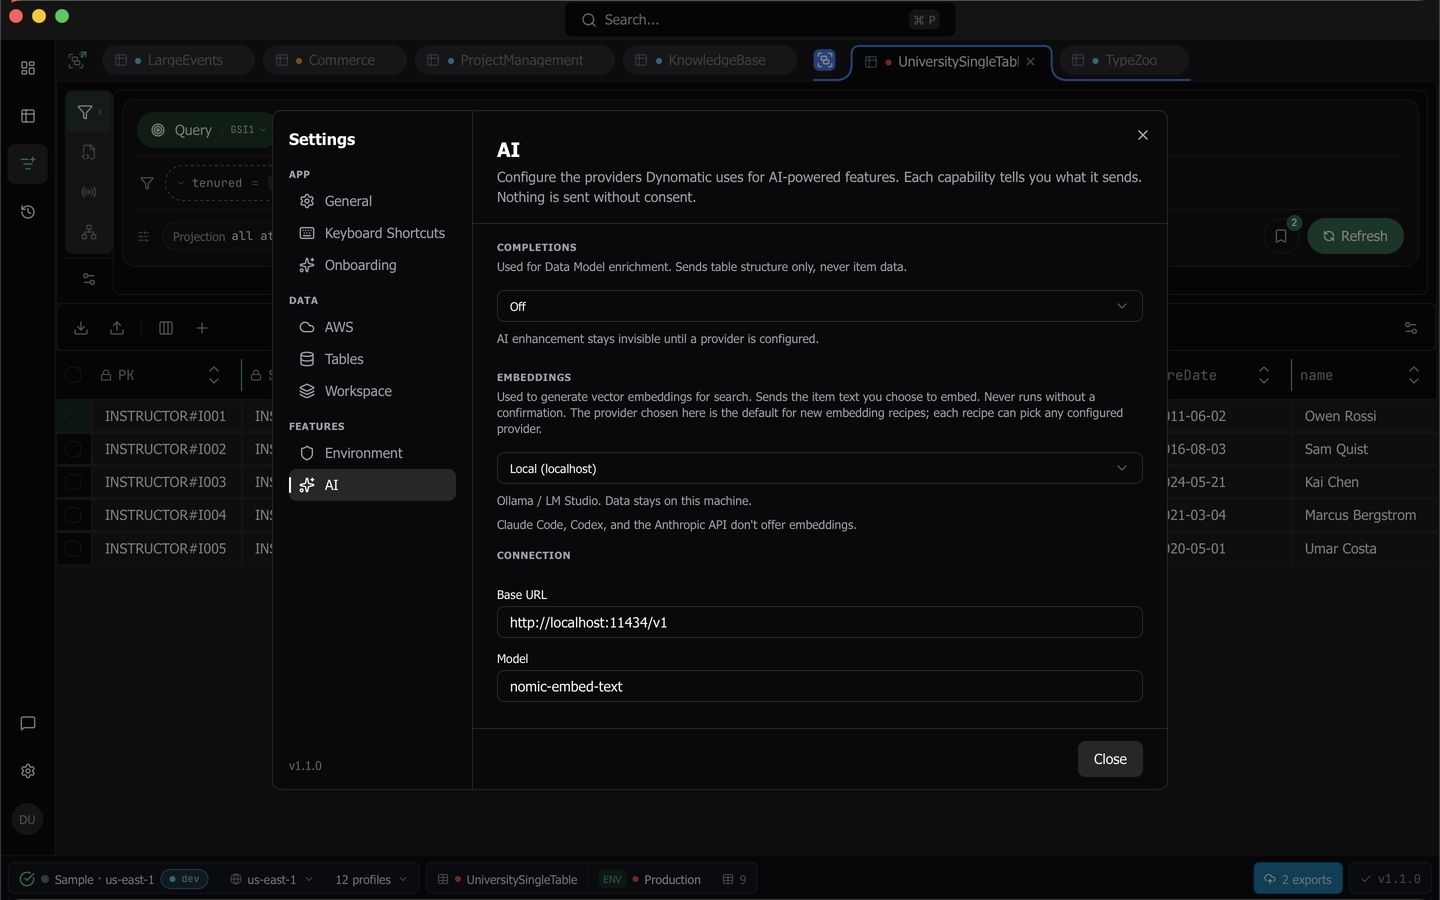Click the Model input field
The image size is (1440, 900).
click(x=819, y=686)
